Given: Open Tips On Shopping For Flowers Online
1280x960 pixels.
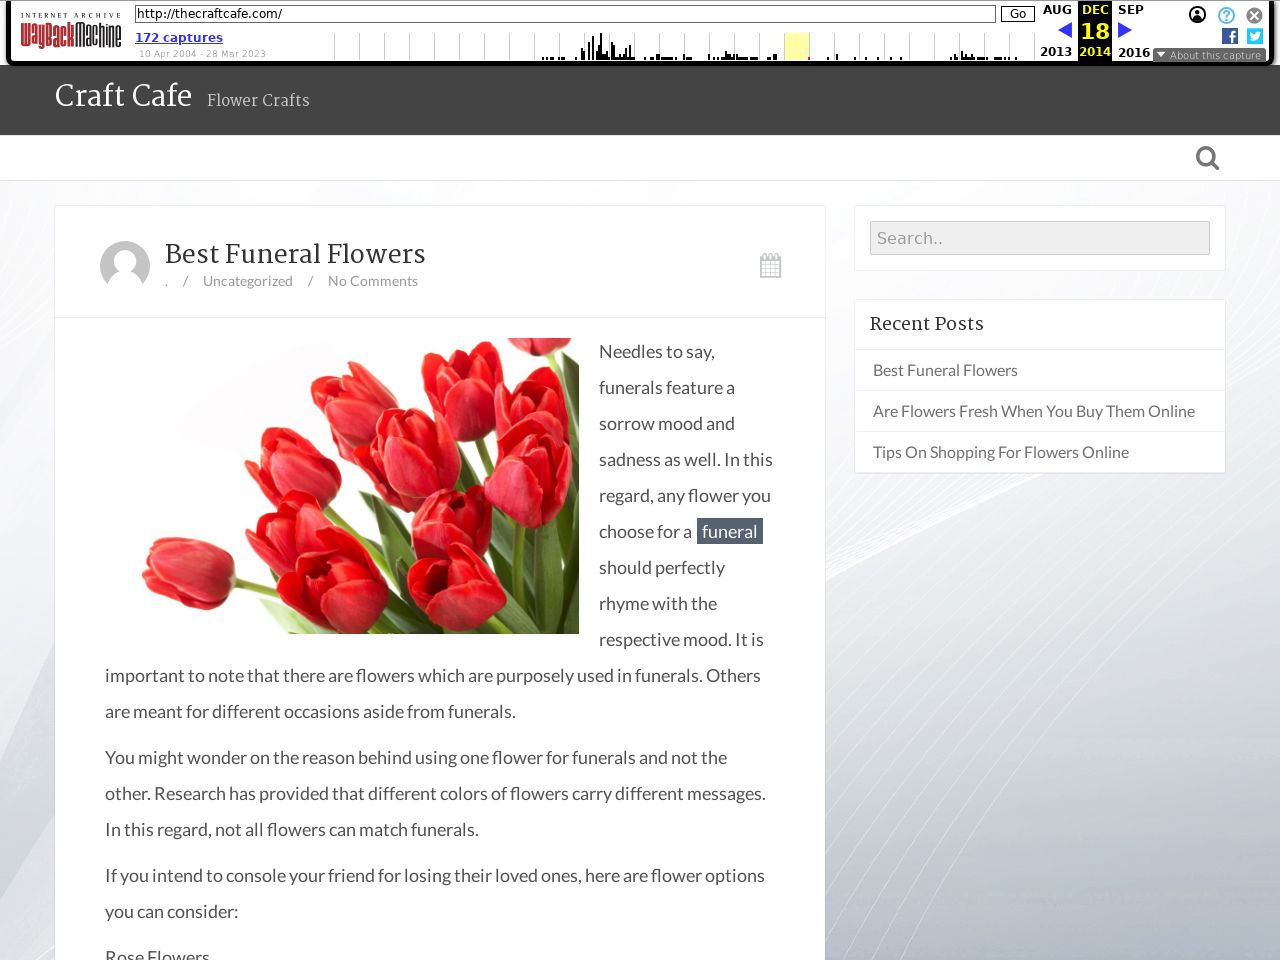Looking at the screenshot, I should pyautogui.click(x=1000, y=452).
